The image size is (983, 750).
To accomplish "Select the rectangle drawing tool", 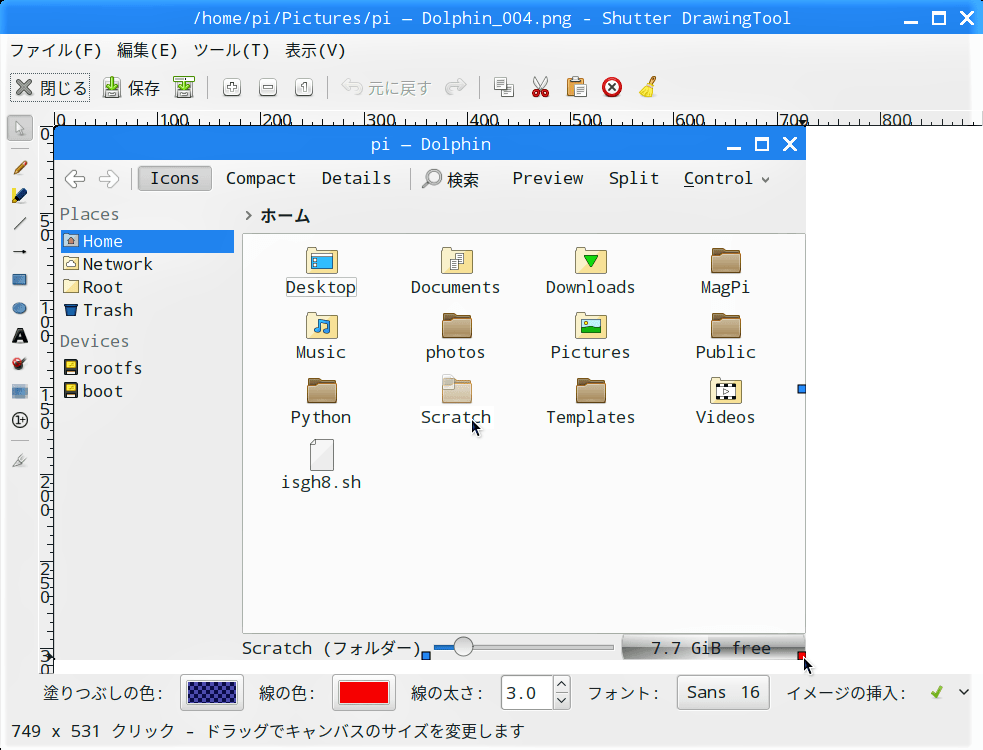I will [x=20, y=280].
